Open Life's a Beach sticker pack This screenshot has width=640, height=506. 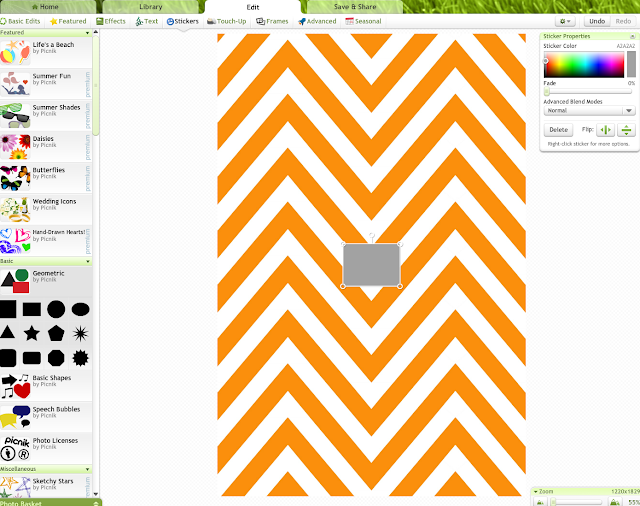pyautogui.click(x=46, y=52)
